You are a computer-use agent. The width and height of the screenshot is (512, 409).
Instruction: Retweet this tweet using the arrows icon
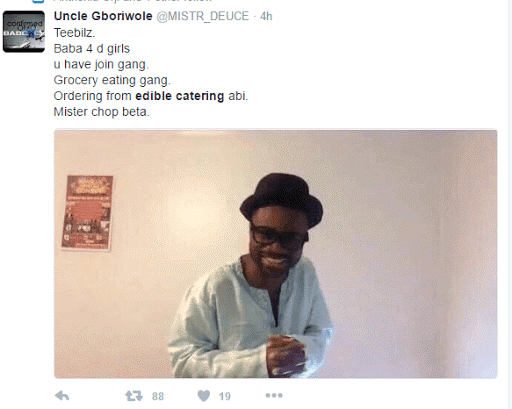tap(134, 396)
